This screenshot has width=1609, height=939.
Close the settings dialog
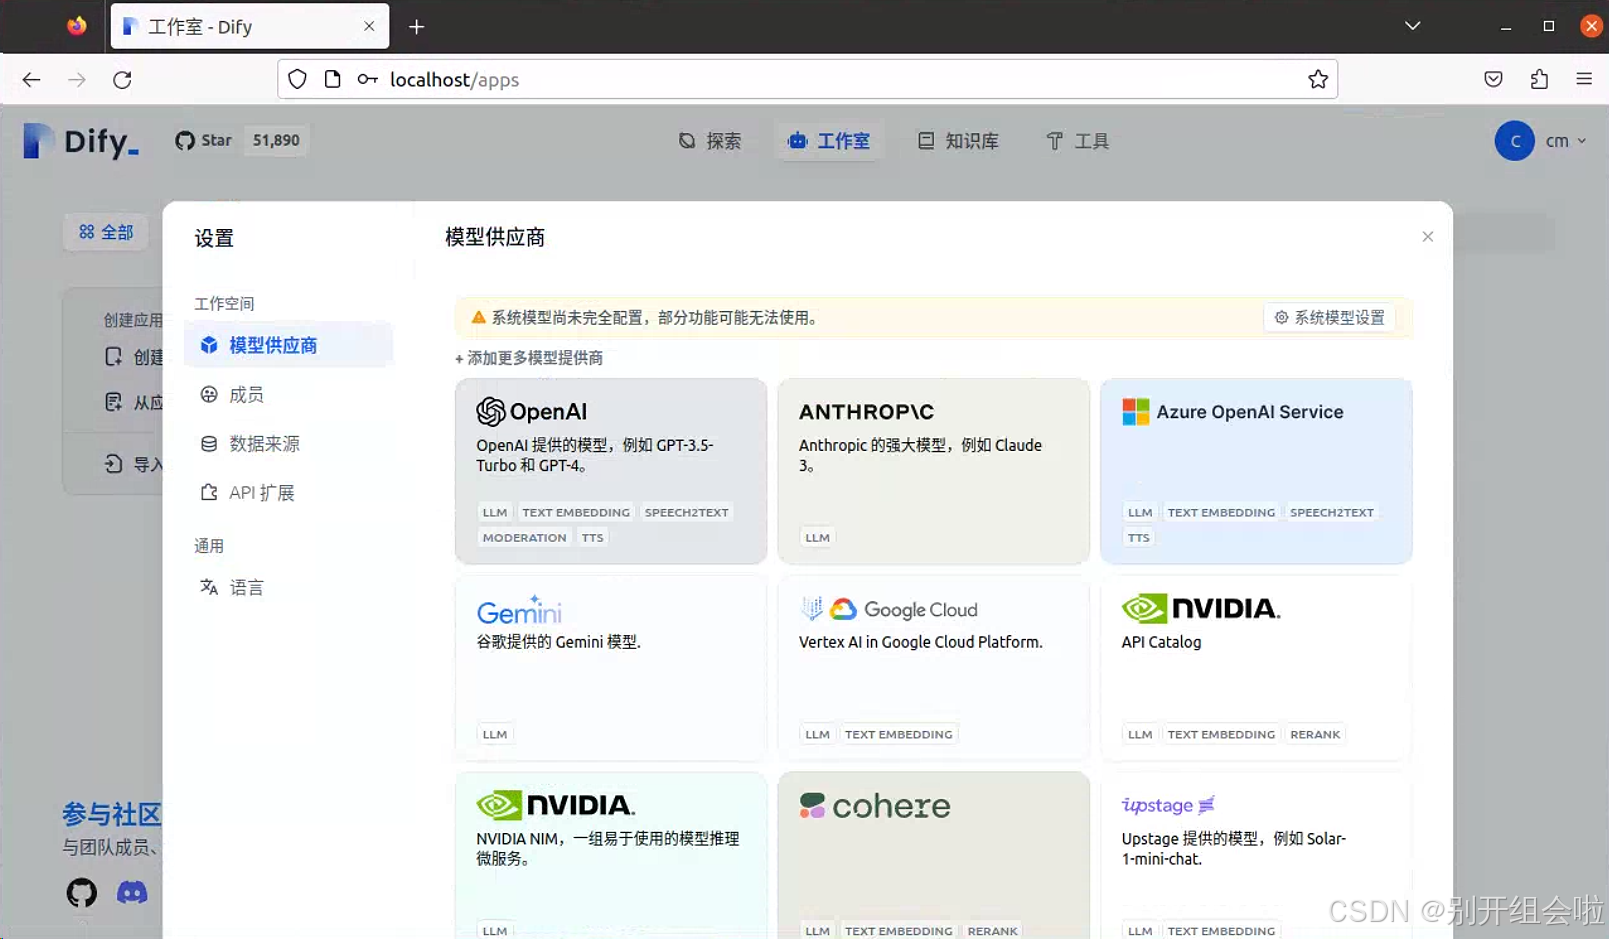tap(1428, 236)
